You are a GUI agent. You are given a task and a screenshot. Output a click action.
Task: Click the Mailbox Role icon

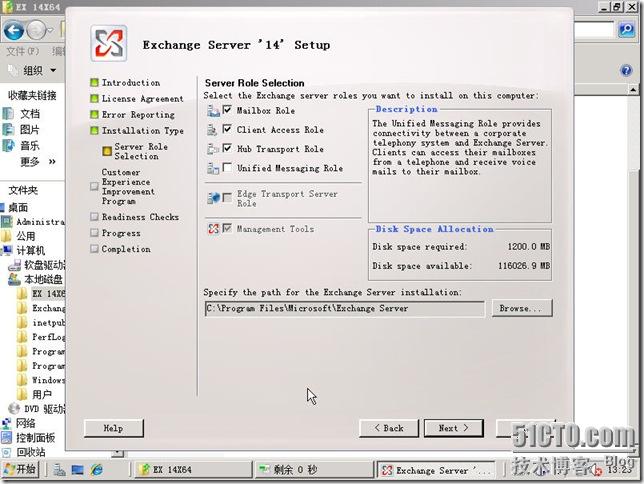coord(213,111)
